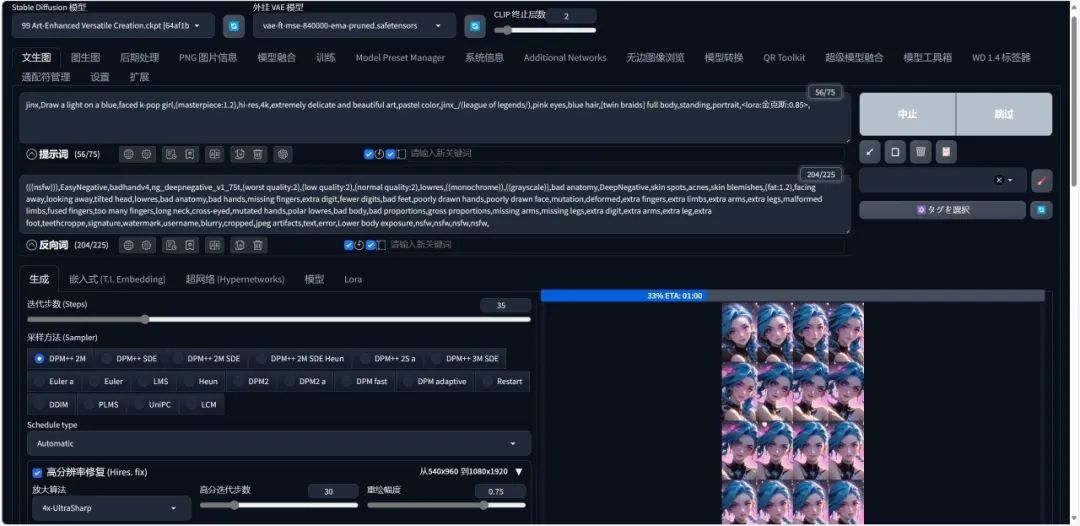Click the gear settings icon in 反向词 toolbar
Screen dimensions: 1080x526
click(x=147, y=245)
